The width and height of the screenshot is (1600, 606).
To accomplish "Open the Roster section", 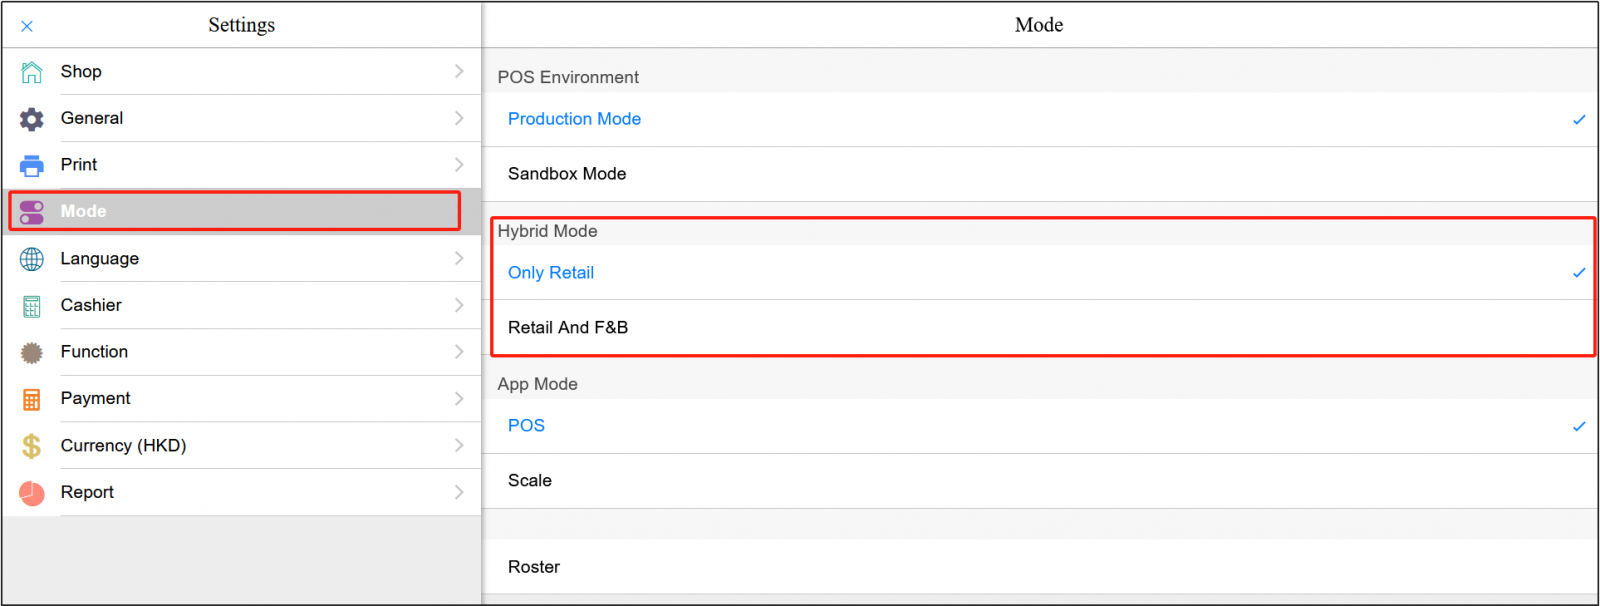I will (x=534, y=567).
